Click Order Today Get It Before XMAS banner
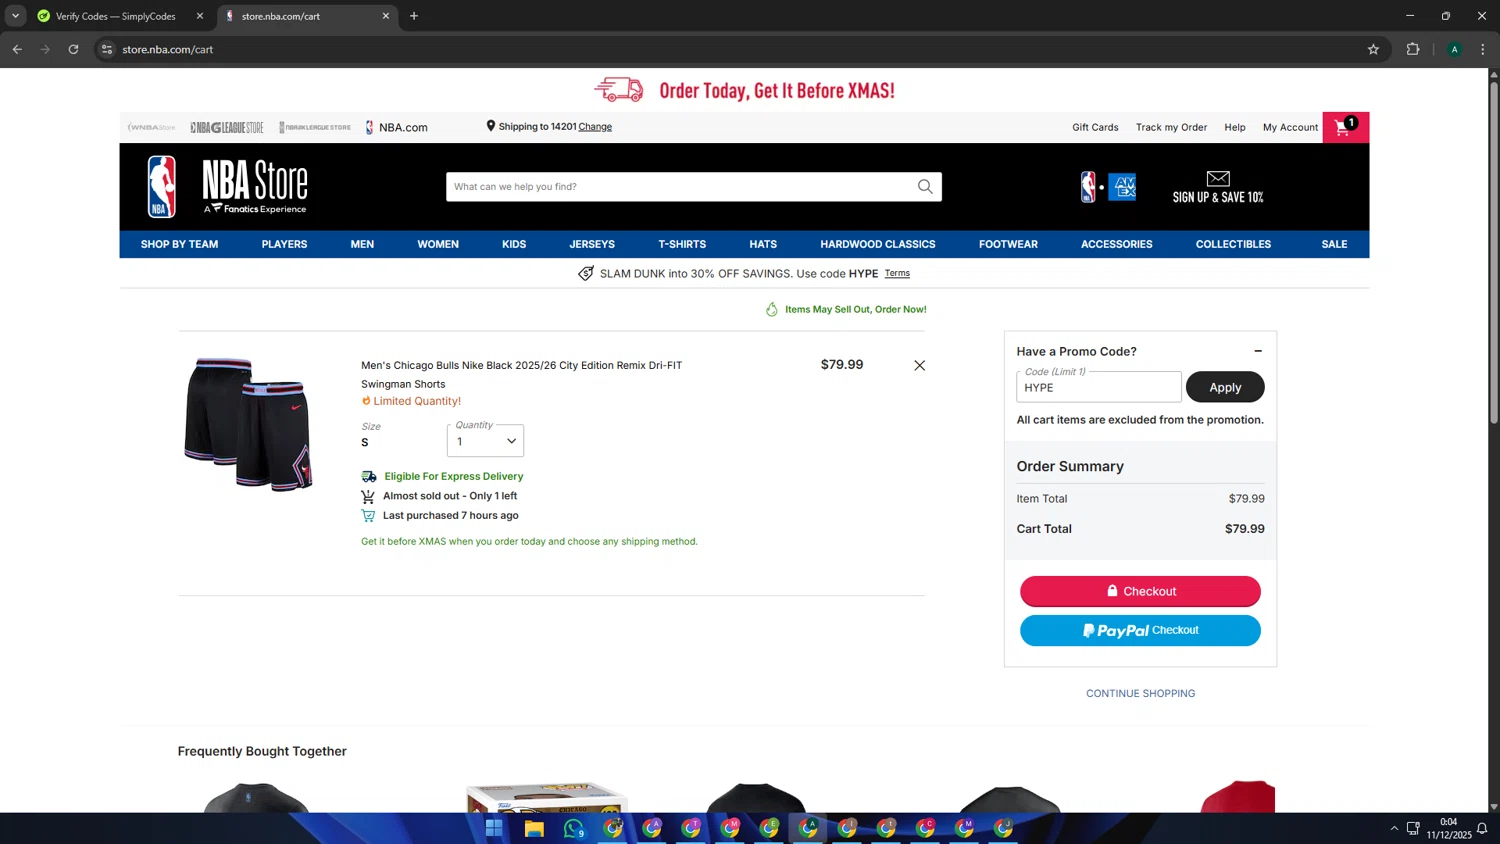This screenshot has height=844, width=1500. [x=745, y=90]
